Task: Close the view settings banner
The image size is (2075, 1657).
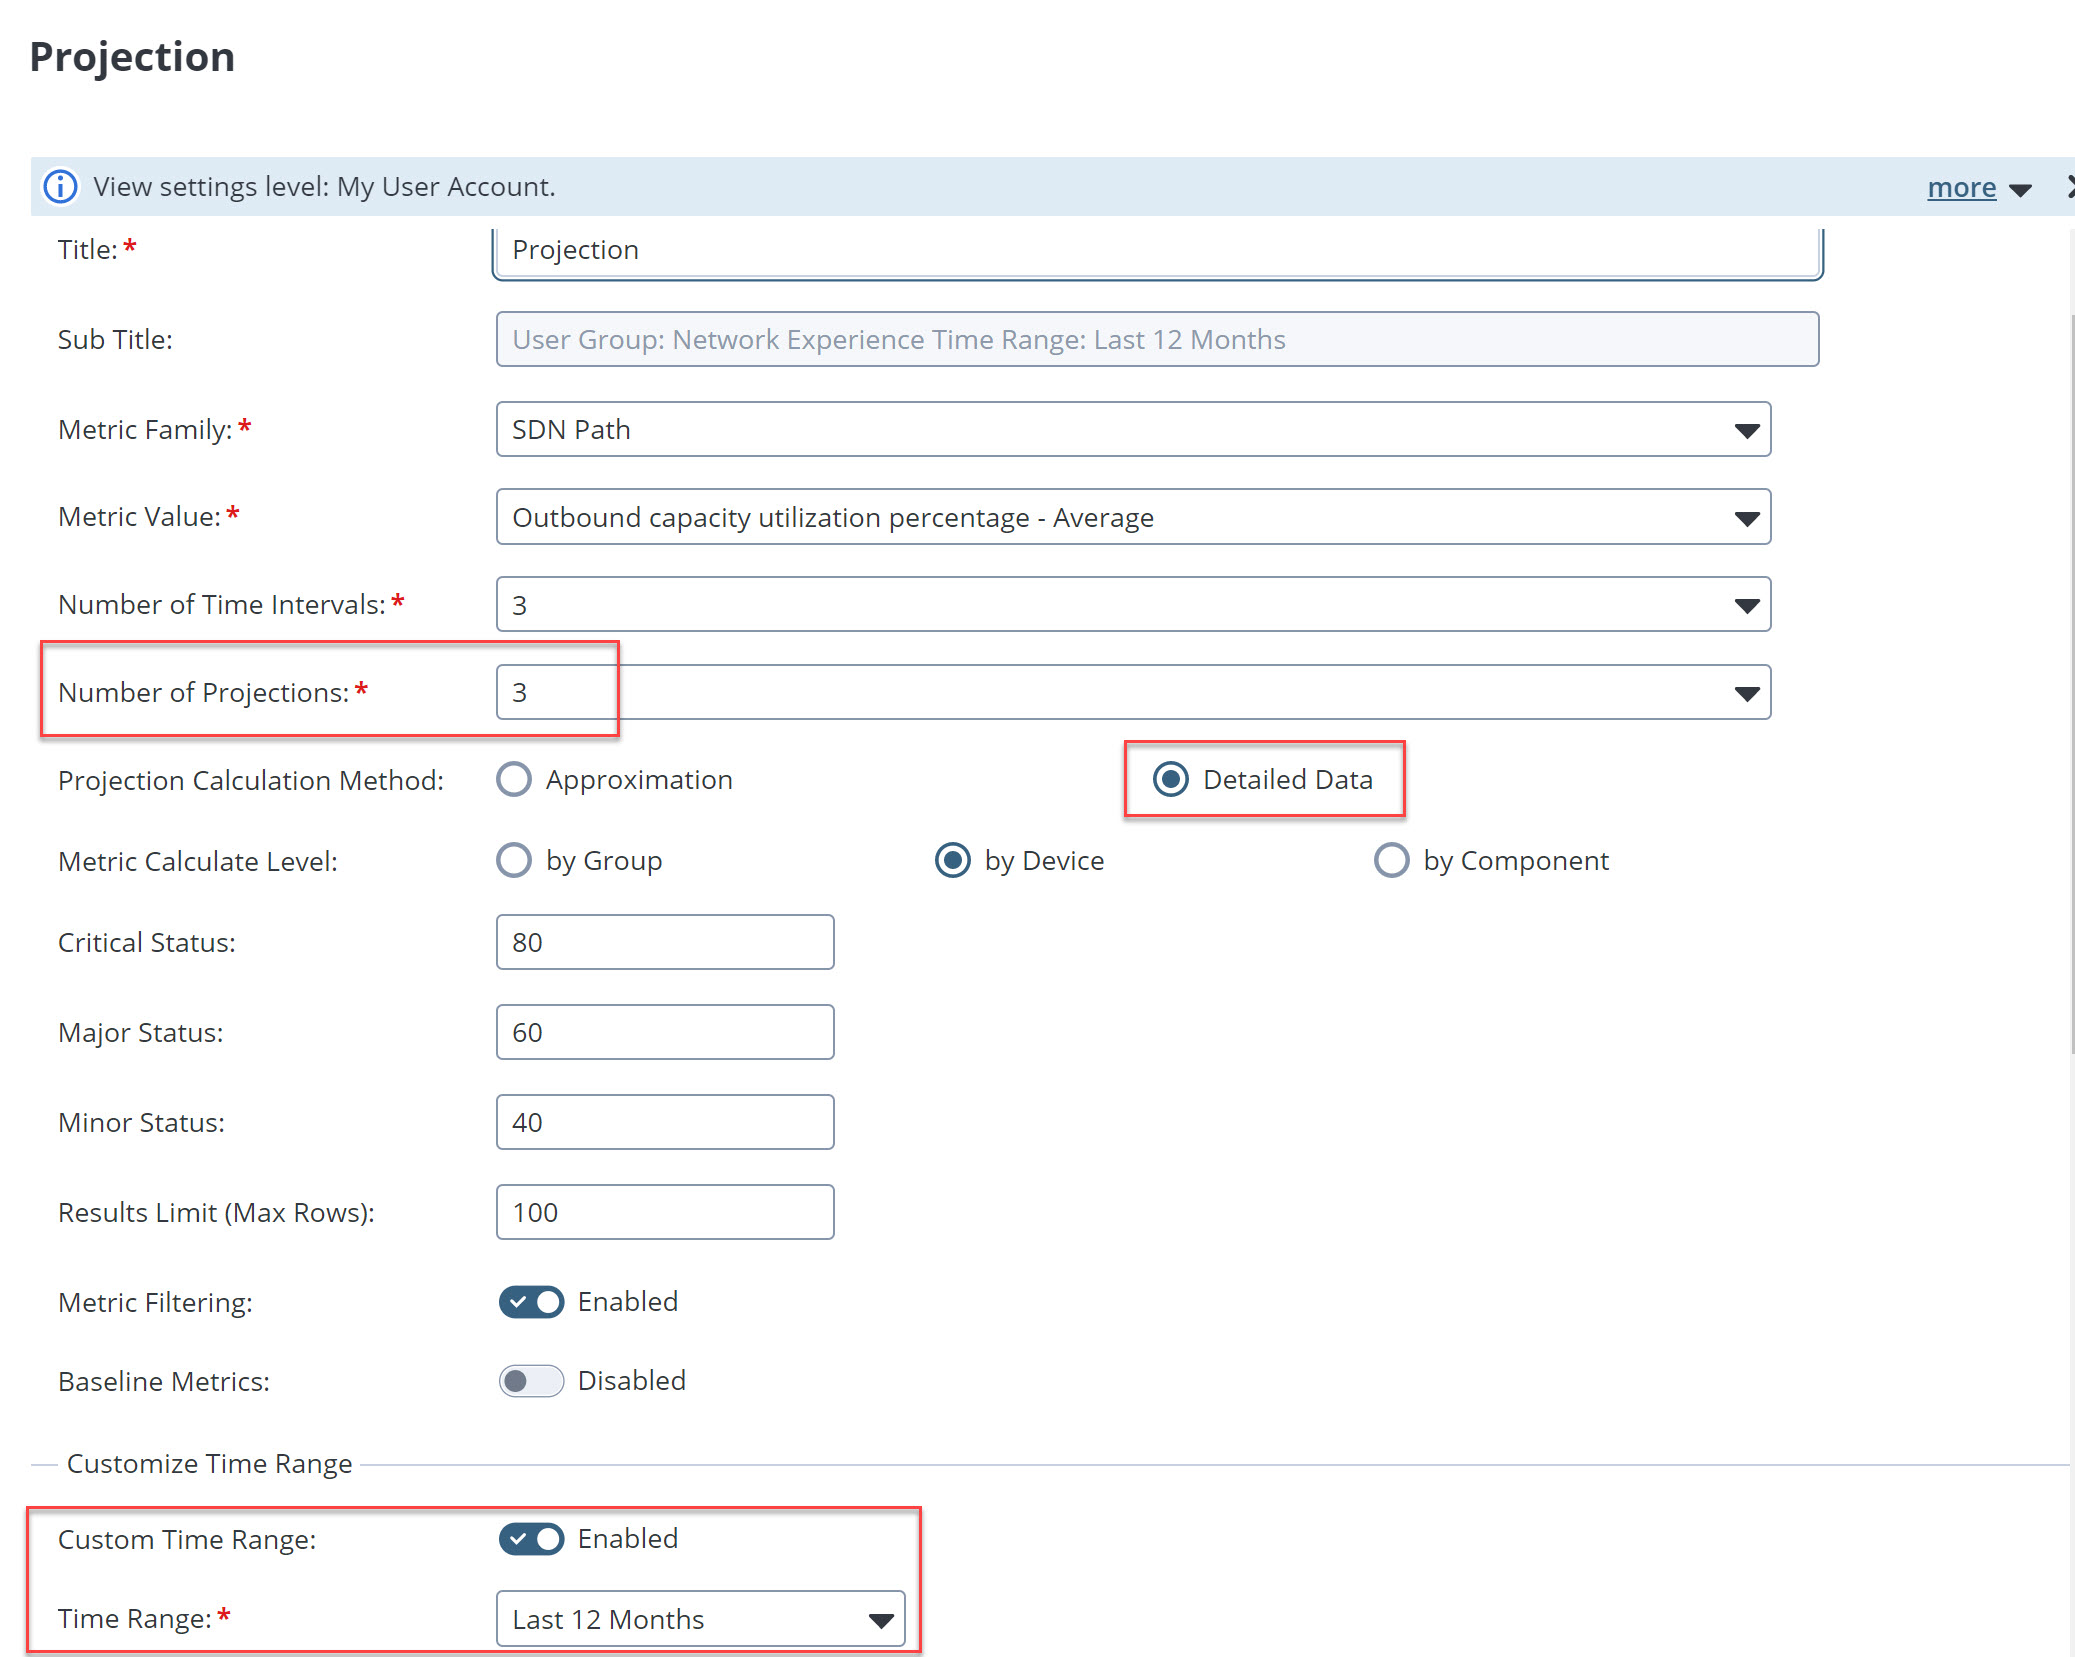Action: point(2069,186)
